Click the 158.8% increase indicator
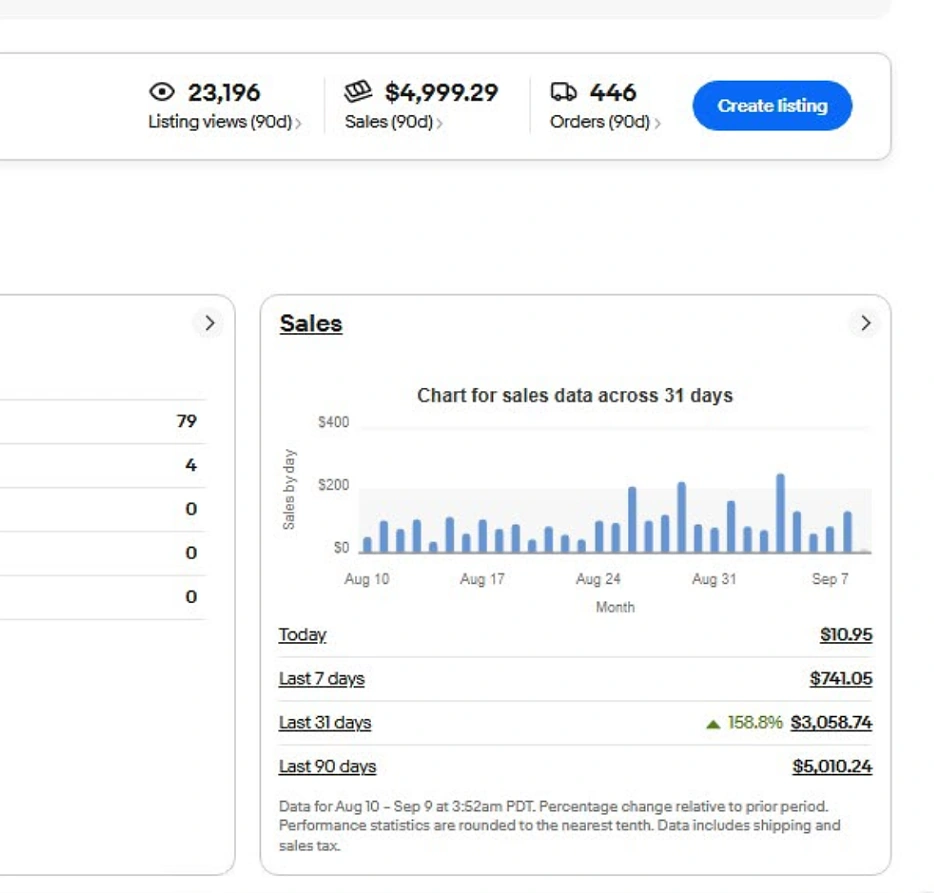 point(755,723)
